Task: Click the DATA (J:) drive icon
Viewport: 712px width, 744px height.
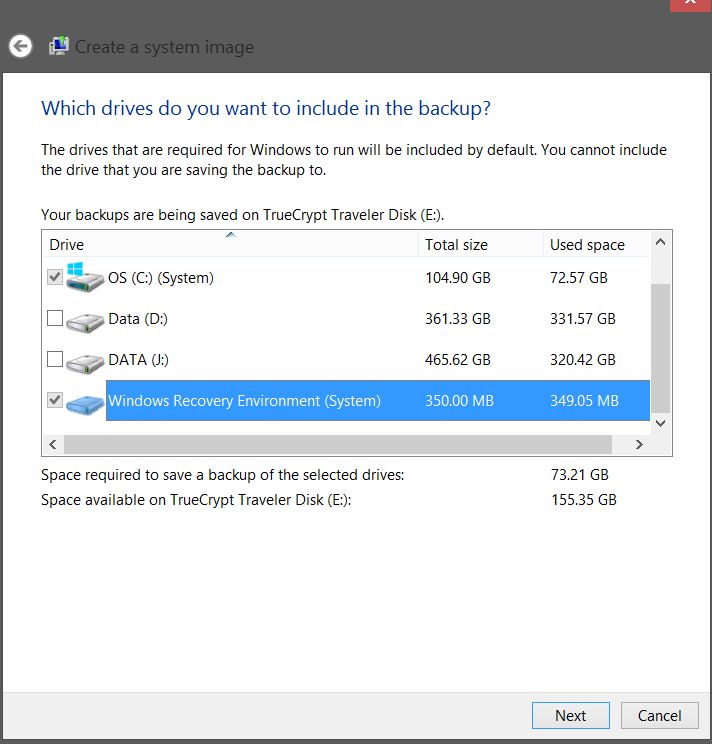Action: pos(85,364)
